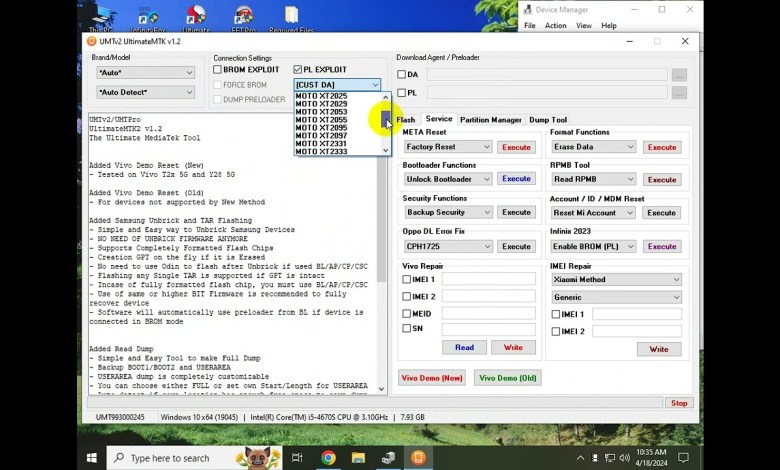The image size is (780, 470).
Task: Open the Unlock Bootloader dropdown
Action: (x=448, y=179)
